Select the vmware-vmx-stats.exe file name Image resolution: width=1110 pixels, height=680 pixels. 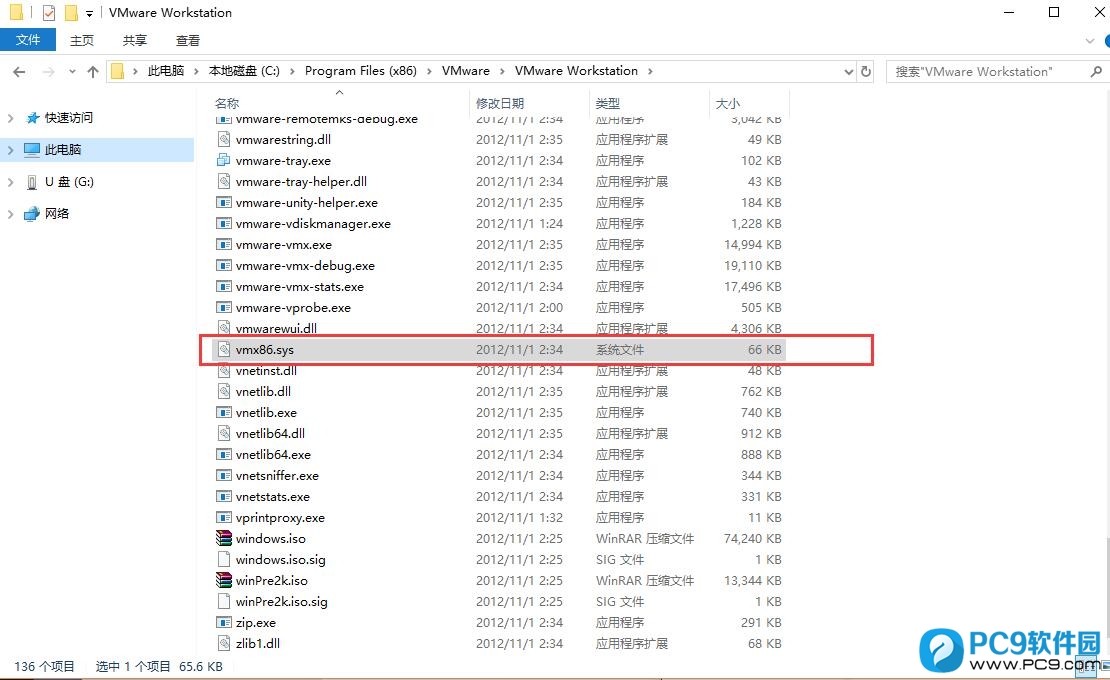click(x=299, y=287)
